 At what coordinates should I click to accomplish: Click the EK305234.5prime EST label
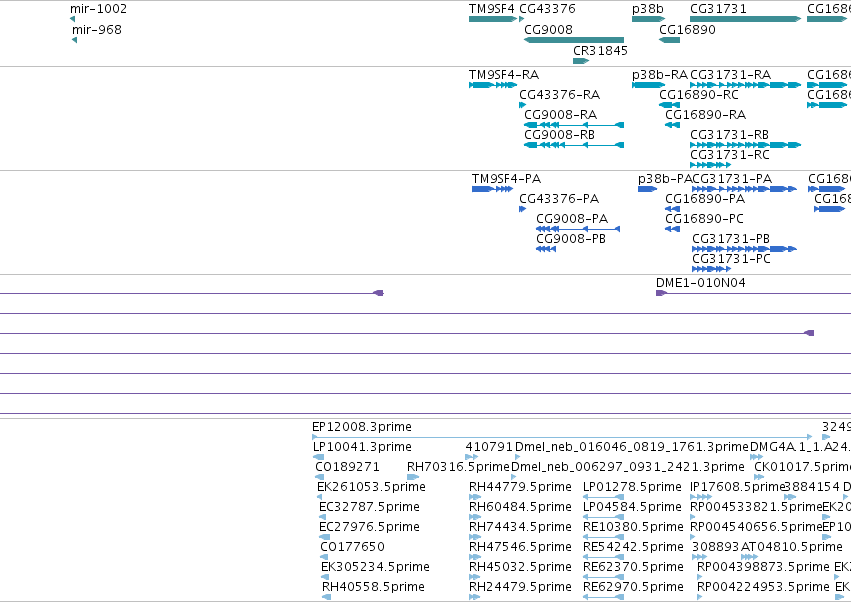[375, 566]
